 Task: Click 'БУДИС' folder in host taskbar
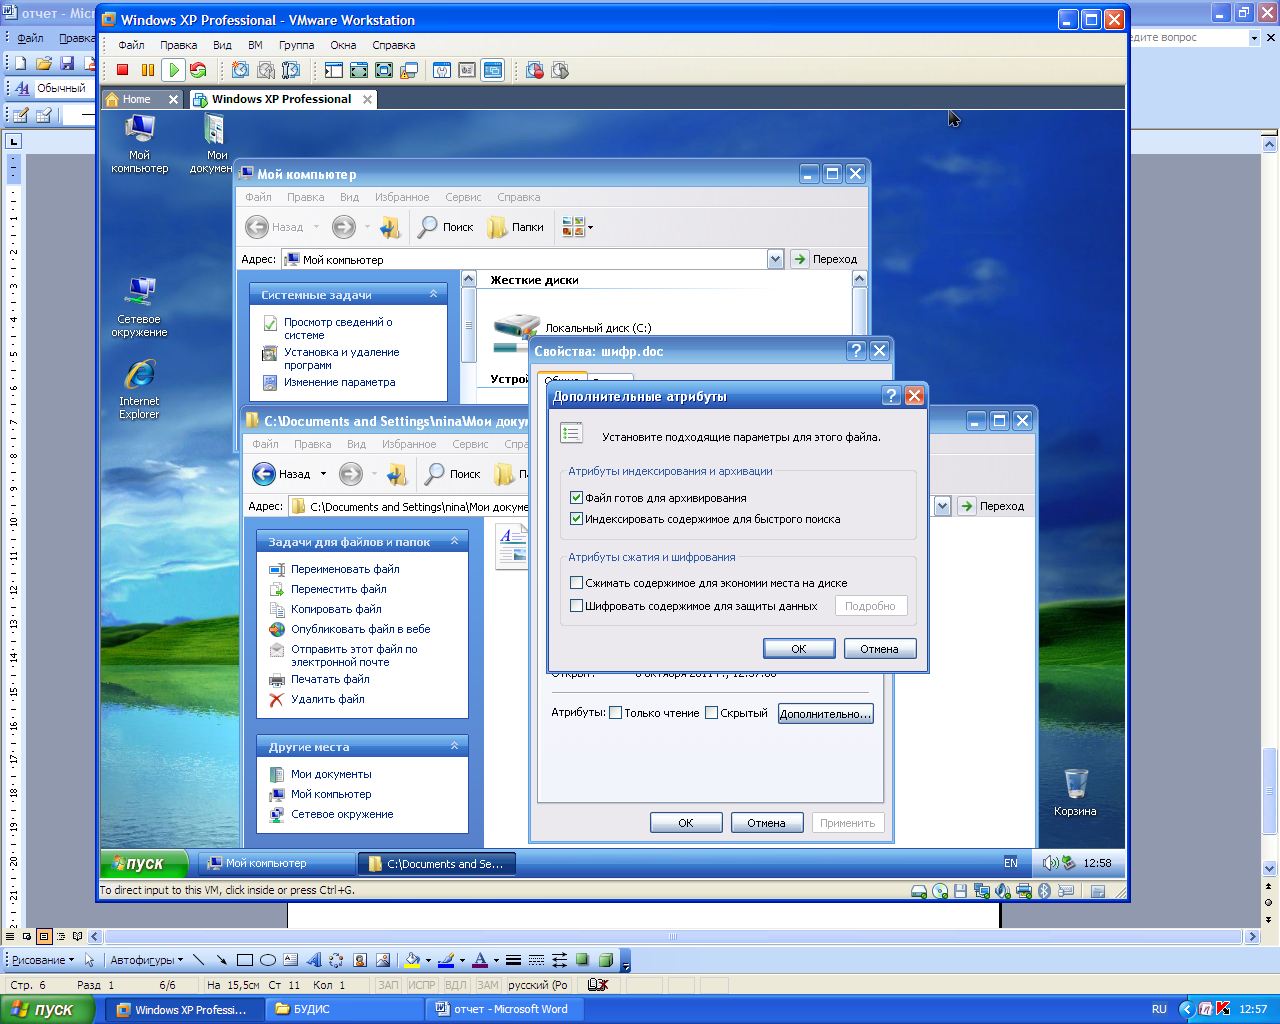pos(344,1009)
